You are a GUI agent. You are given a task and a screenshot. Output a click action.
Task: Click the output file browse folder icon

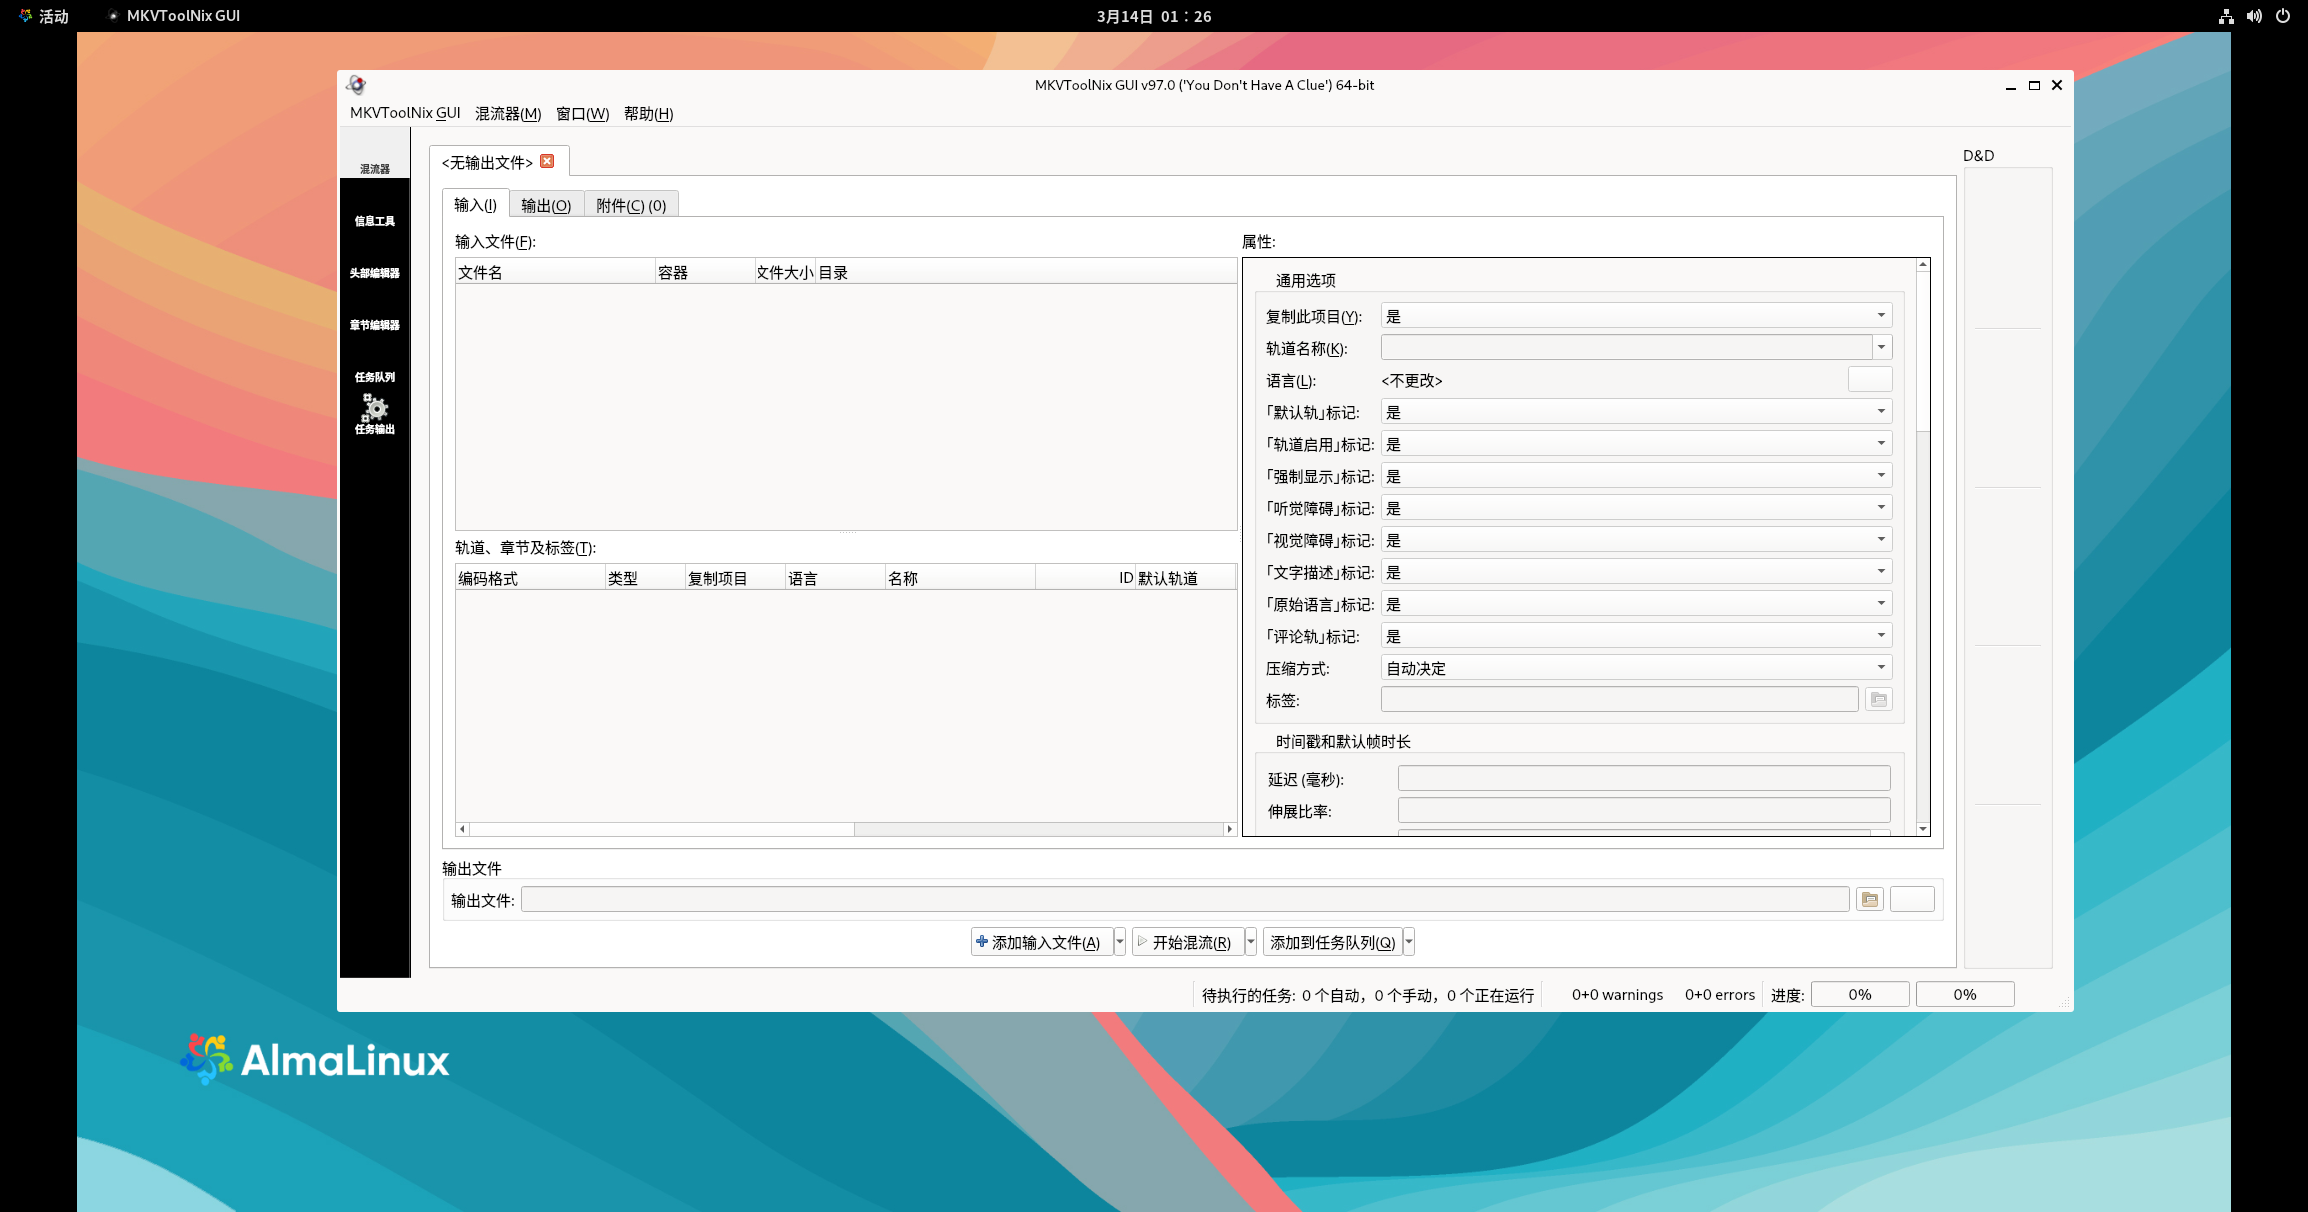click(1869, 899)
